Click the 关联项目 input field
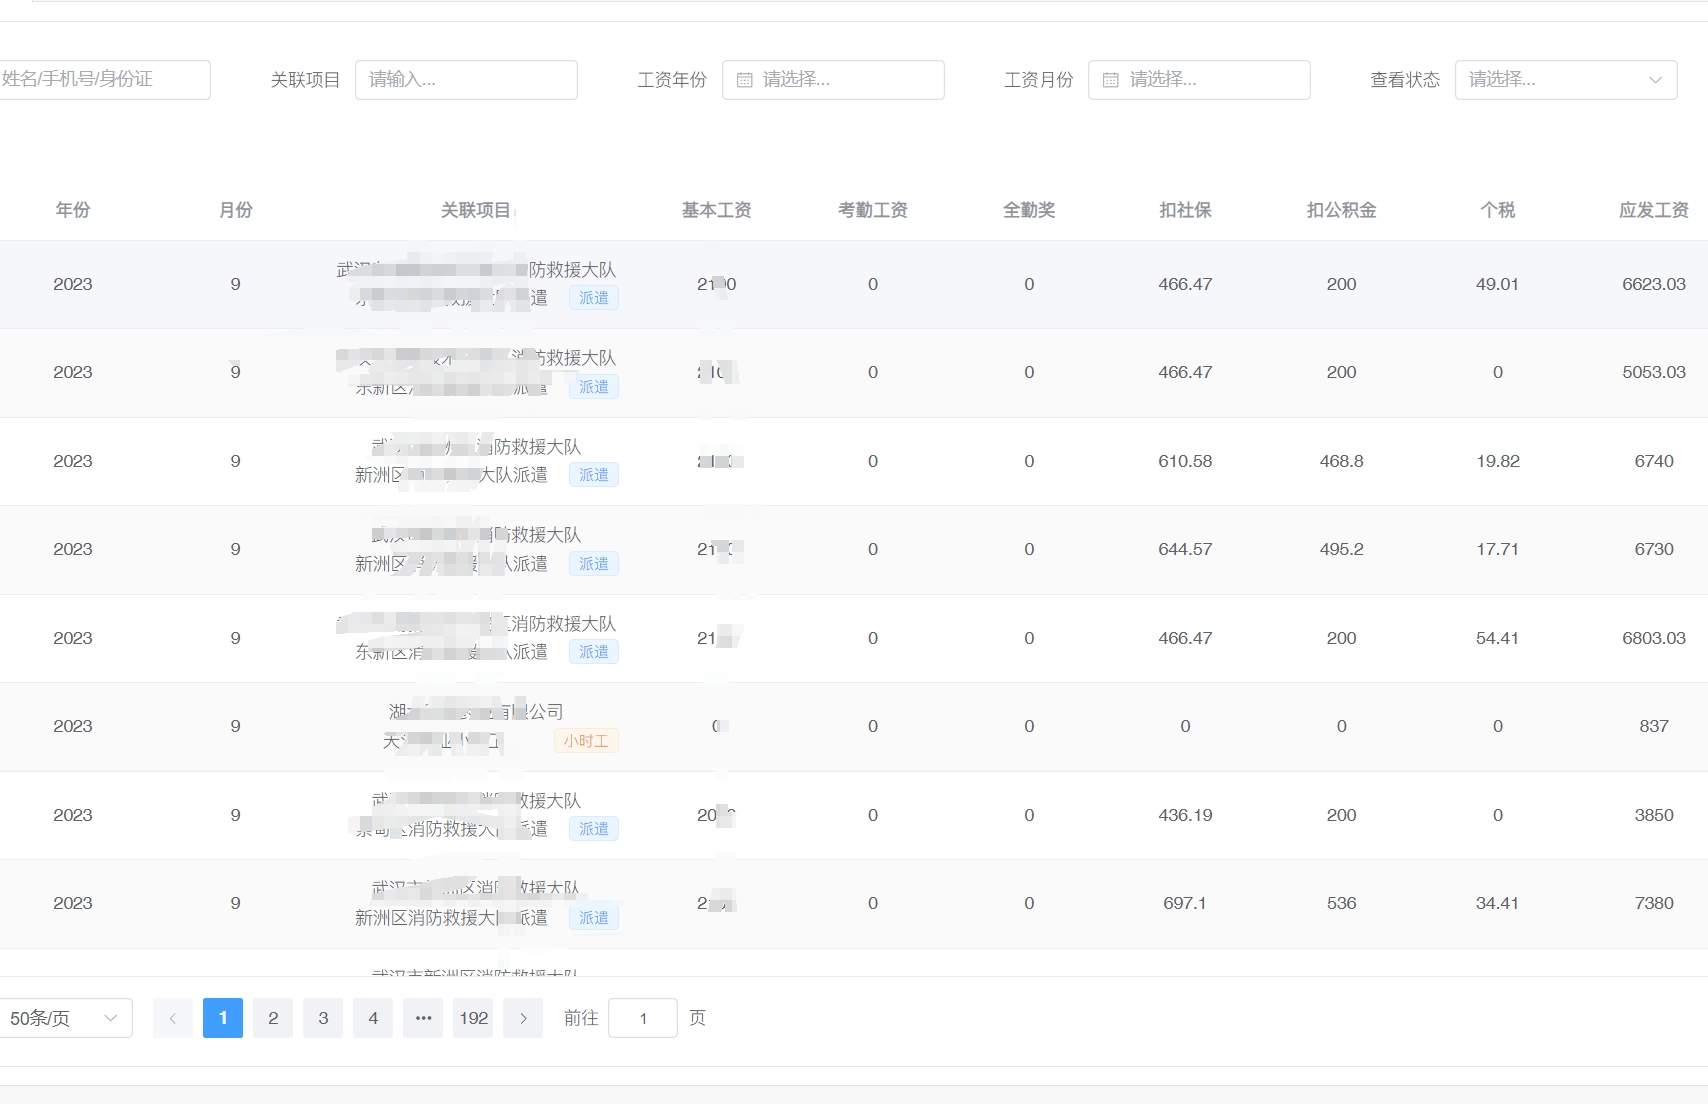 pos(466,80)
